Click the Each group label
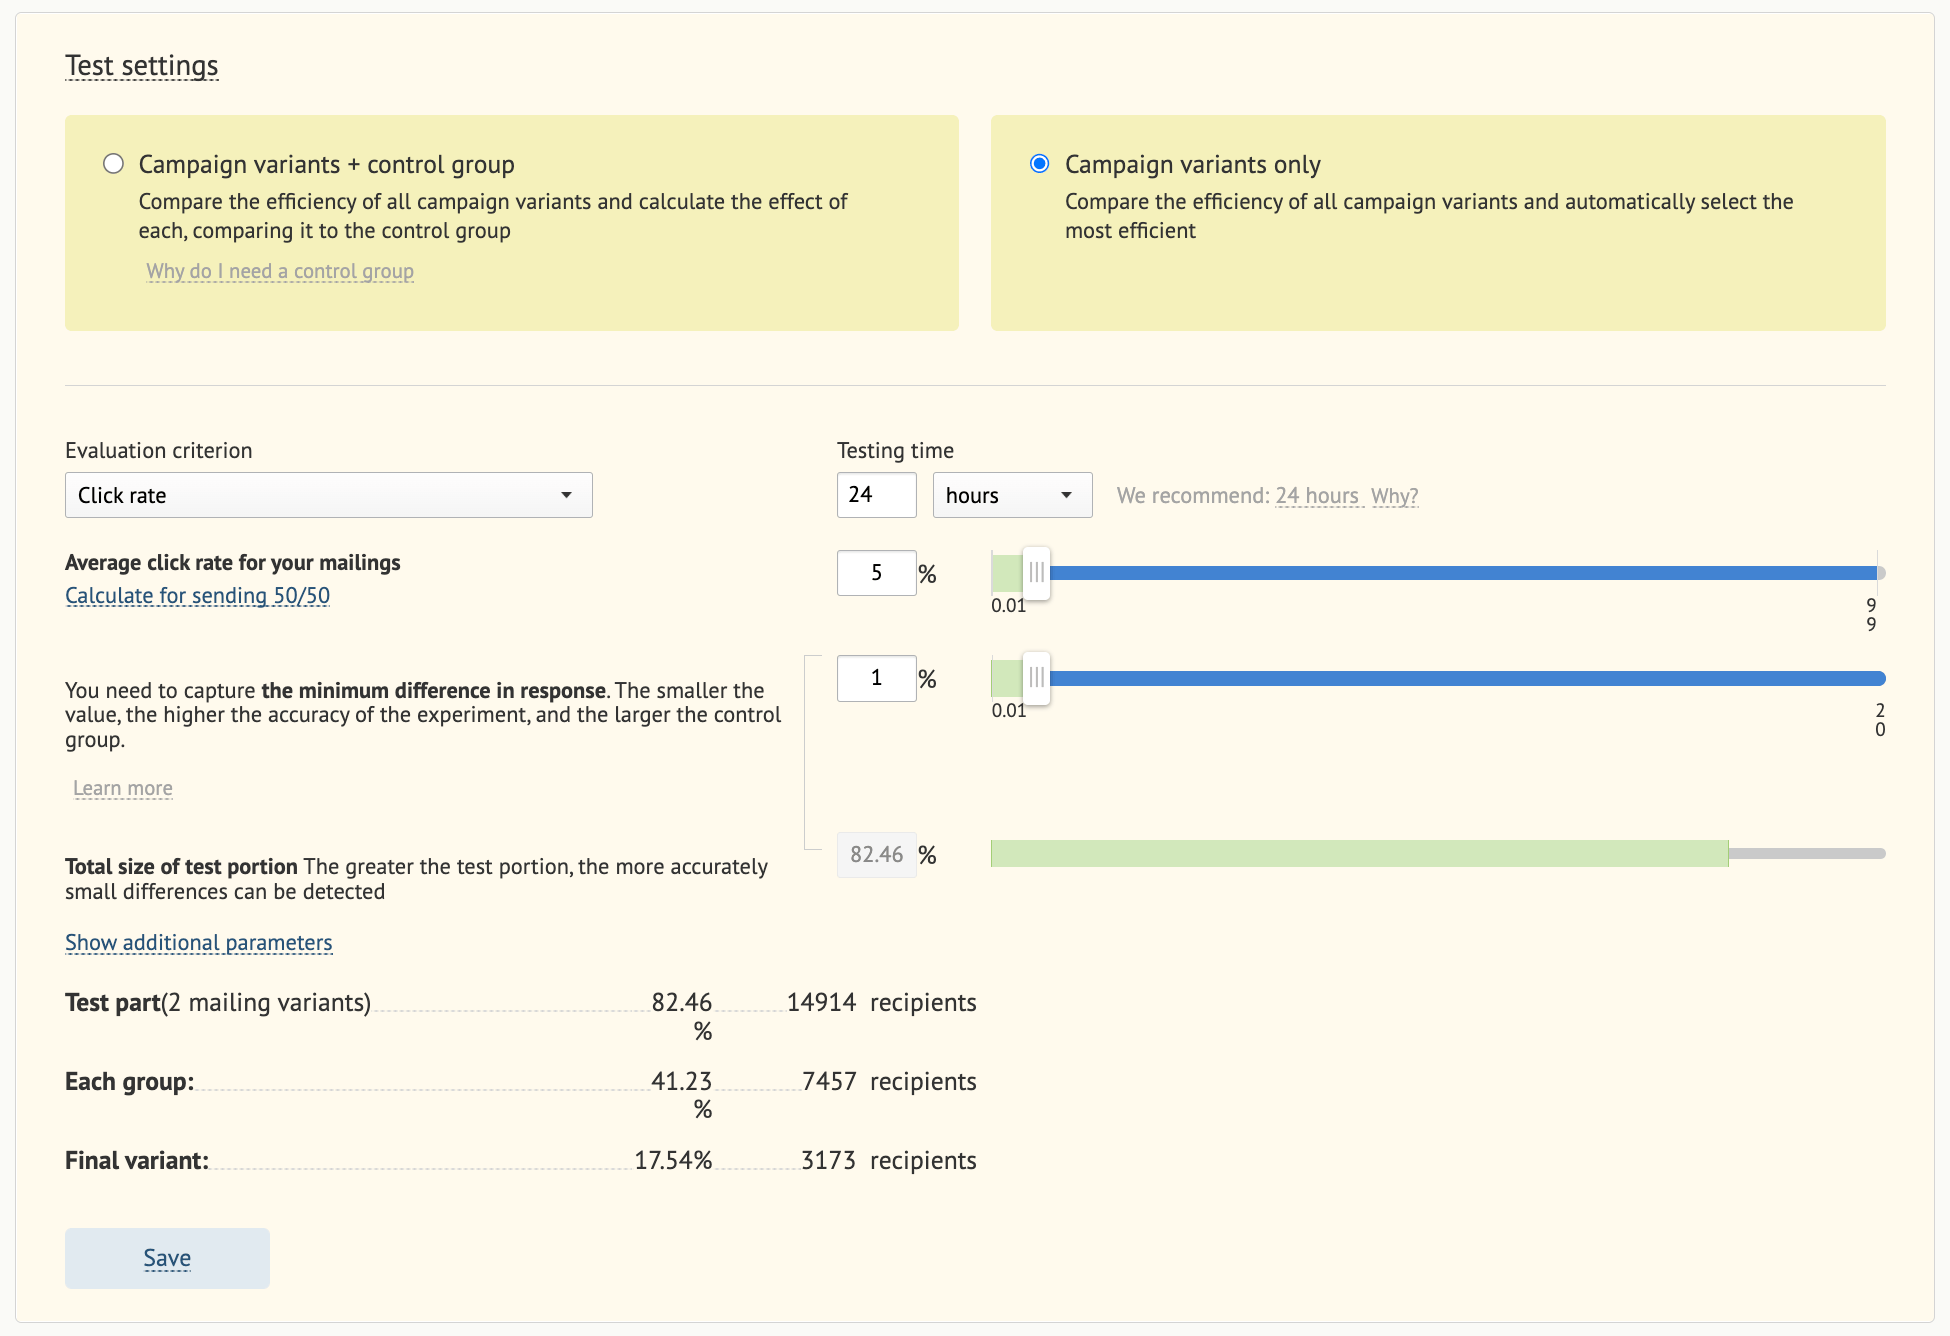This screenshot has height=1336, width=1950. (x=129, y=1082)
